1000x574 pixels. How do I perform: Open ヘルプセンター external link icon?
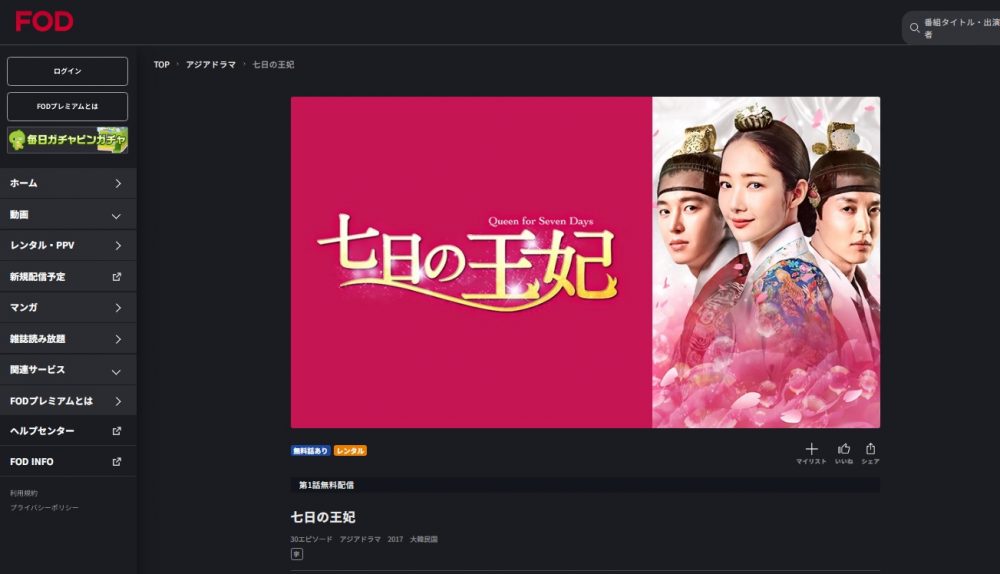[117, 431]
